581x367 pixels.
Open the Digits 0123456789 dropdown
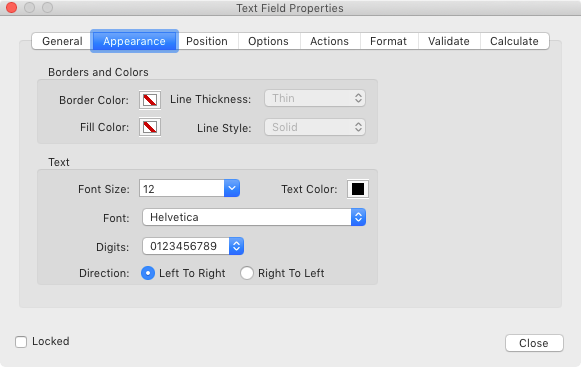(193, 246)
